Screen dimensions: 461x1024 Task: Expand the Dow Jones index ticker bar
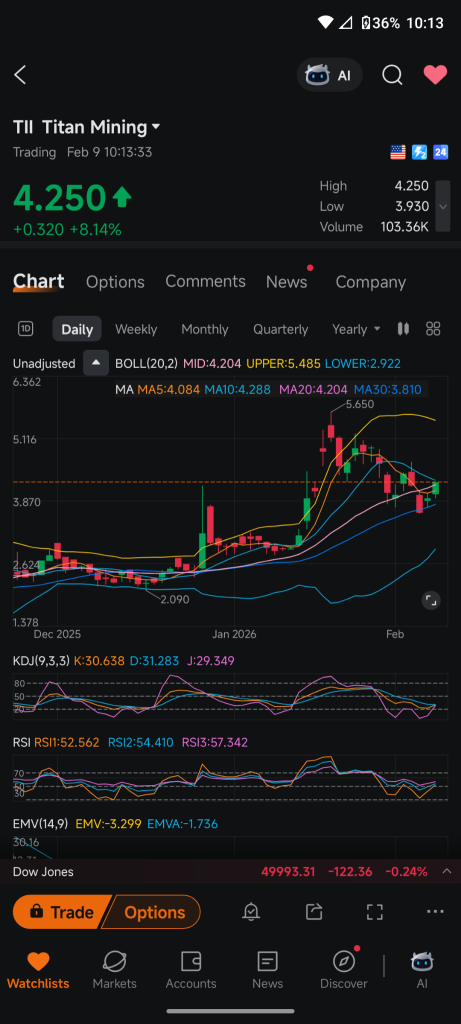click(230, 871)
